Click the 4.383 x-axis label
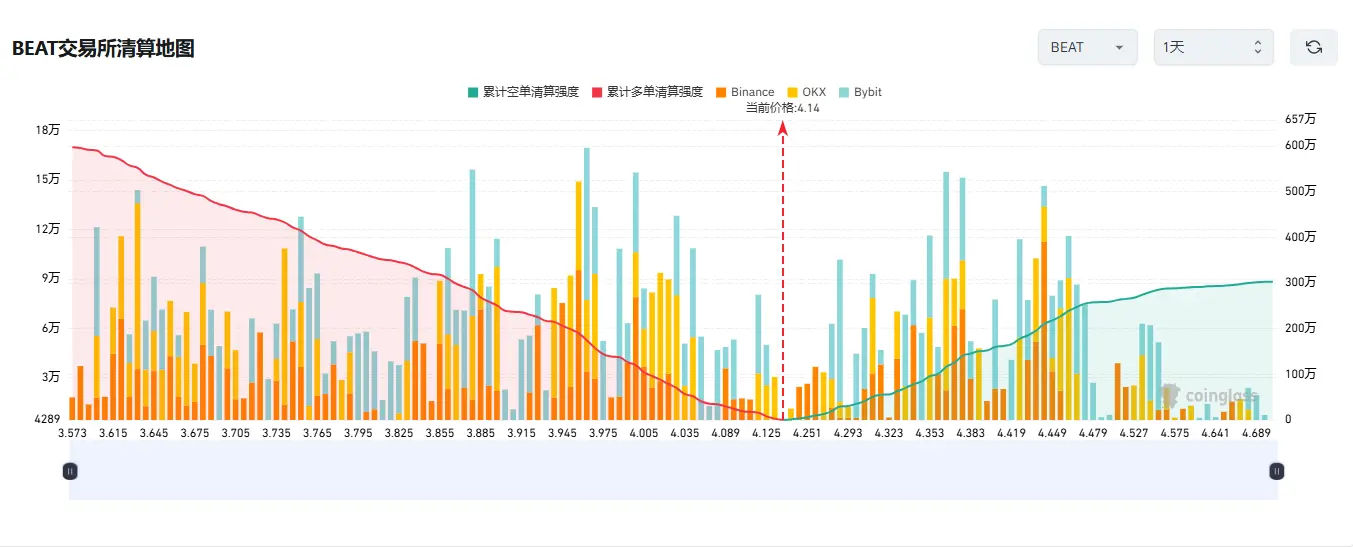The image size is (1353, 547). pos(970,433)
